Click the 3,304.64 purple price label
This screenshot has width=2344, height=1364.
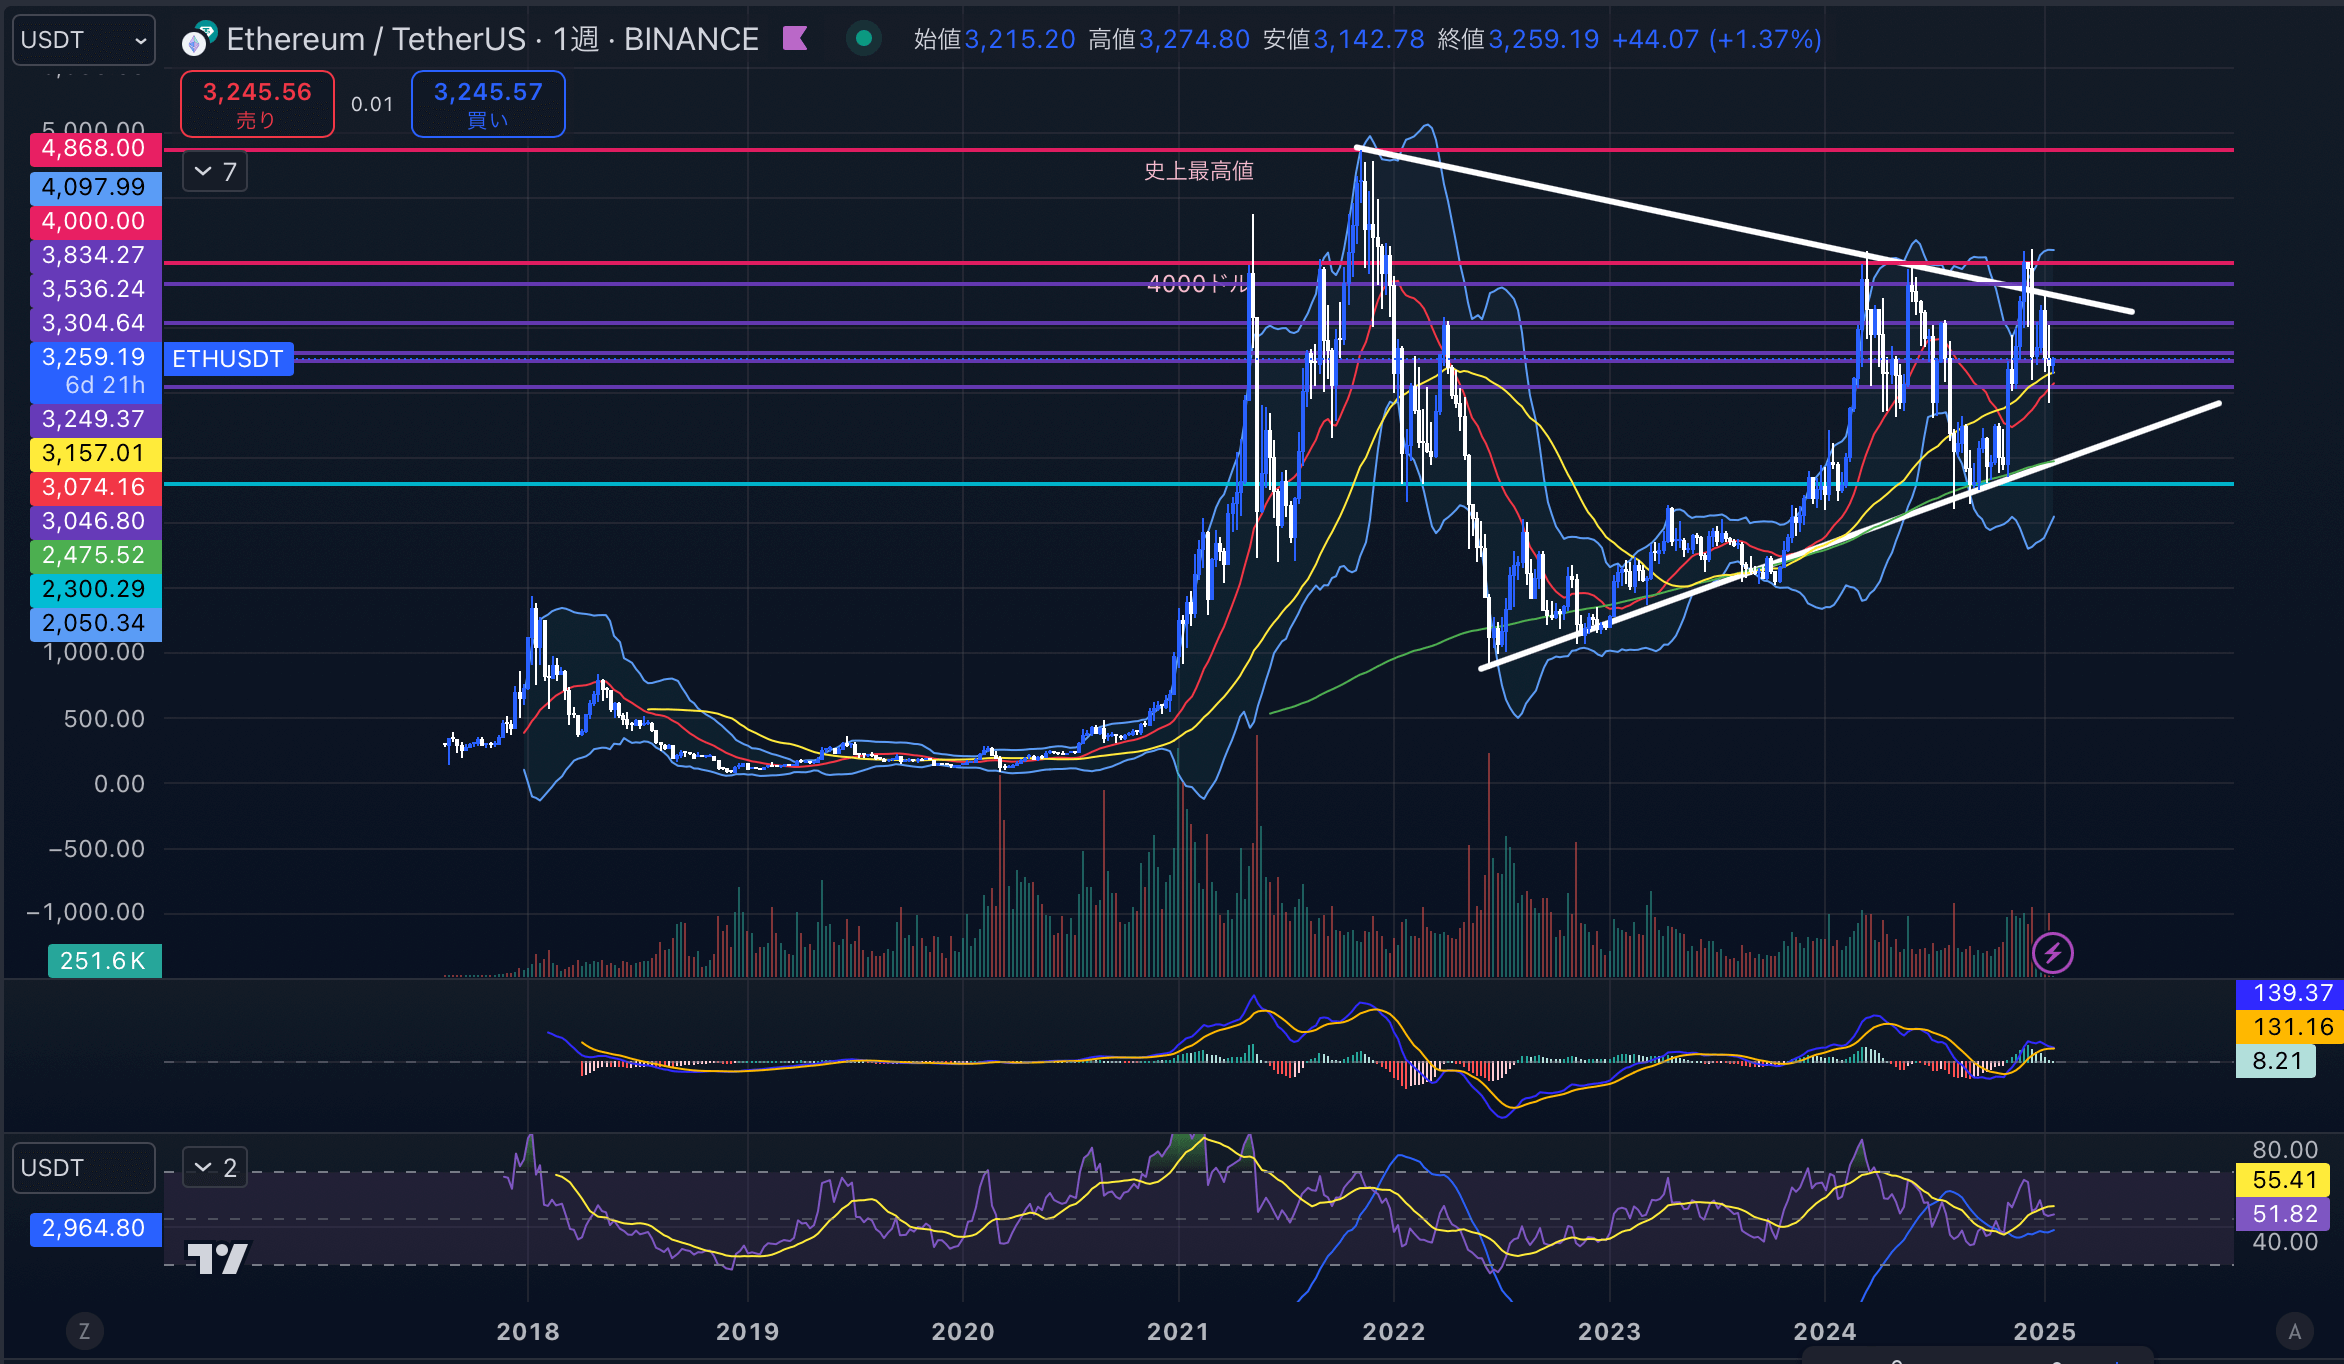96,323
